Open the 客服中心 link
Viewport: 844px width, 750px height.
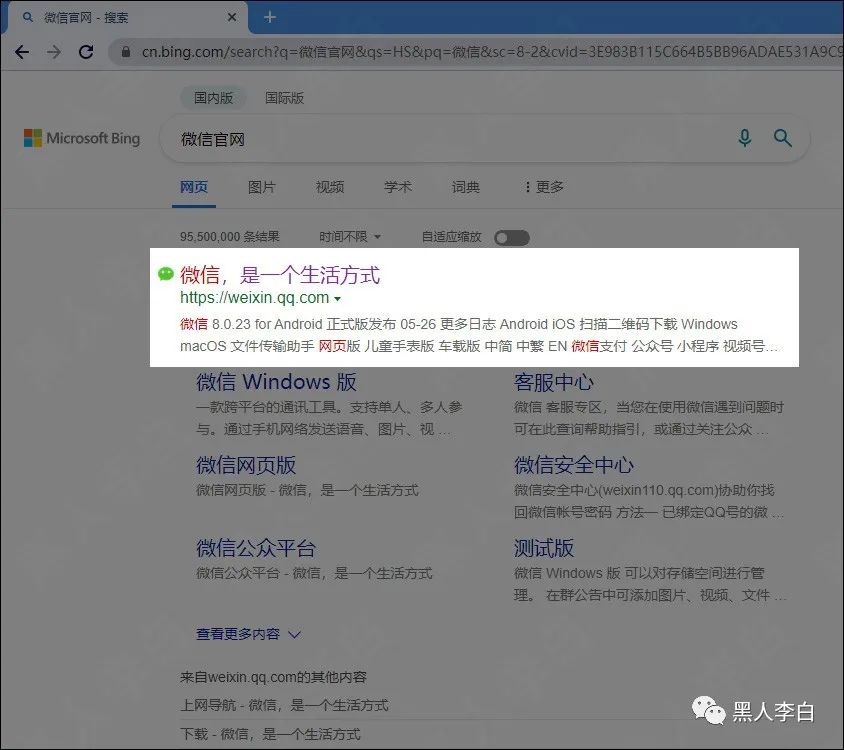pos(553,382)
